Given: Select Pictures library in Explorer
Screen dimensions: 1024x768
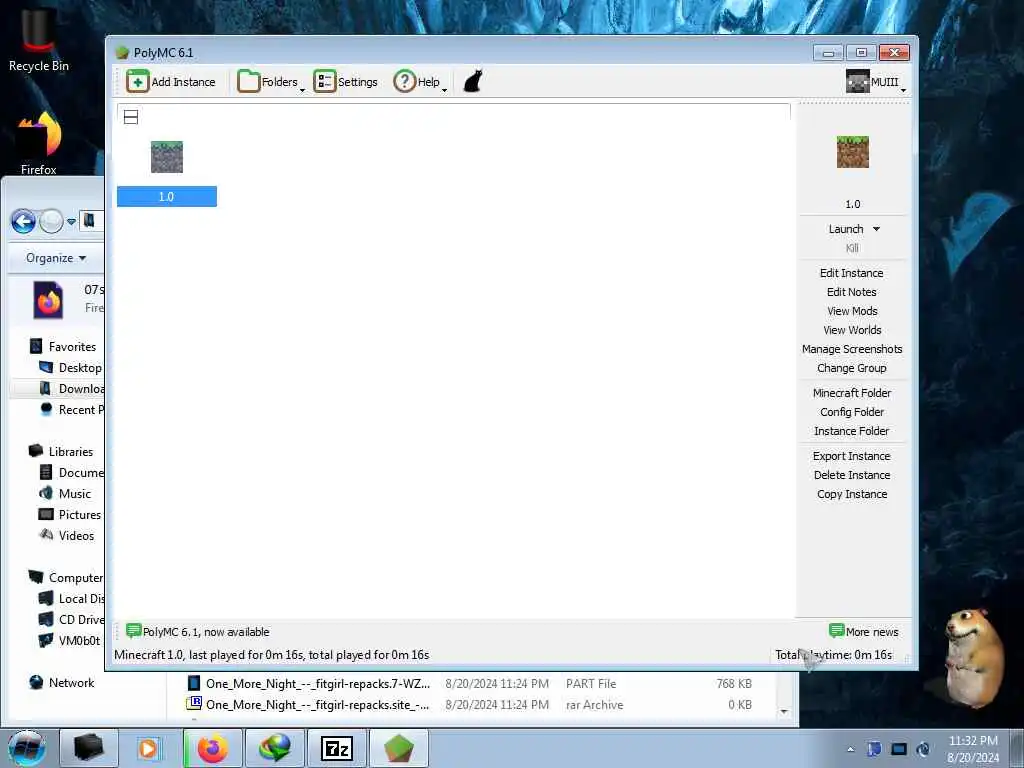Looking at the screenshot, I should pyautogui.click(x=70, y=515).
